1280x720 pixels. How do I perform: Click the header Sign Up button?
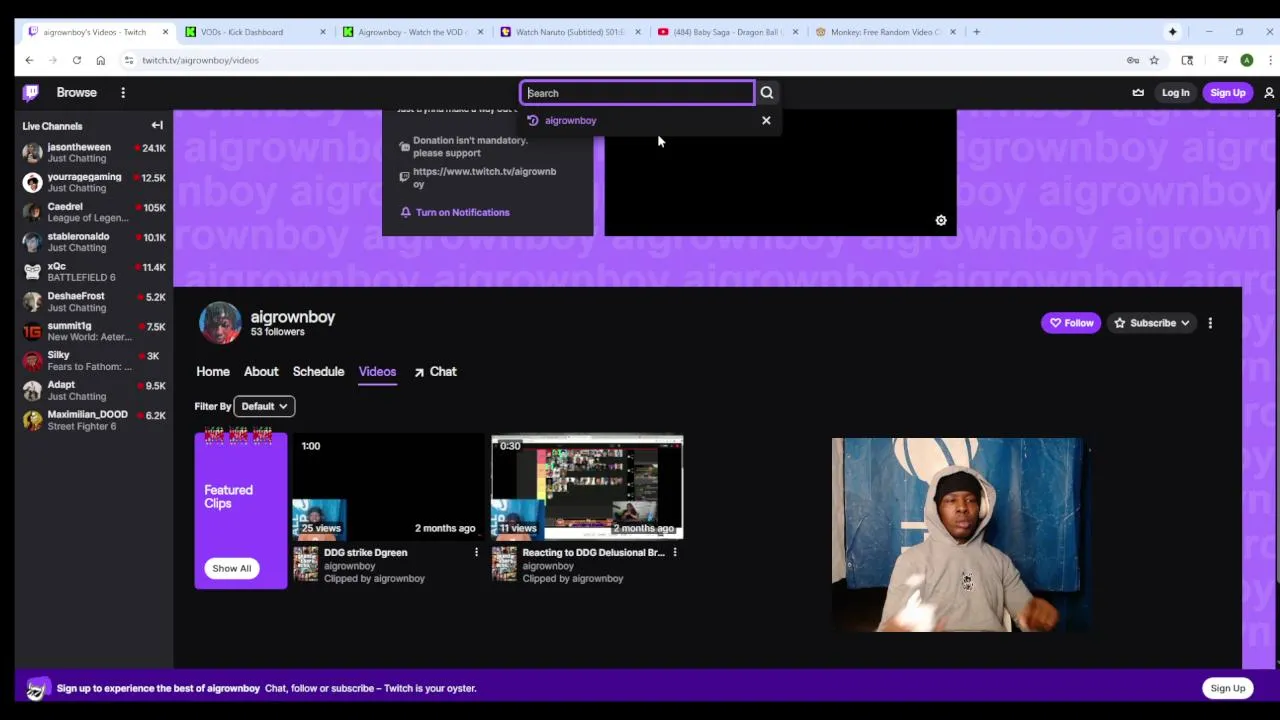coord(1227,93)
